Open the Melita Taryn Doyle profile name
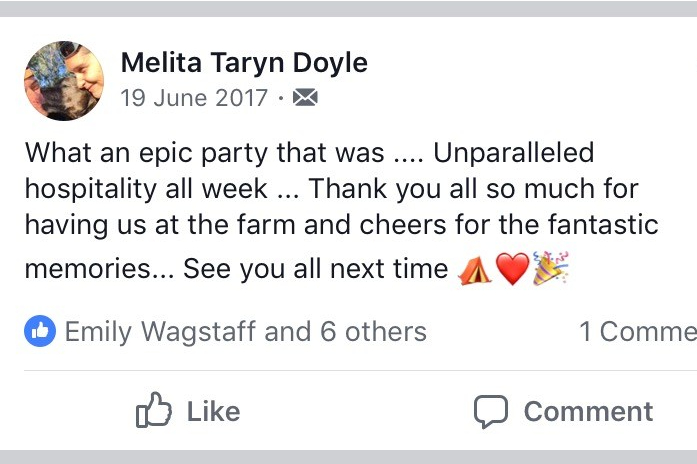The width and height of the screenshot is (697, 464). point(244,63)
